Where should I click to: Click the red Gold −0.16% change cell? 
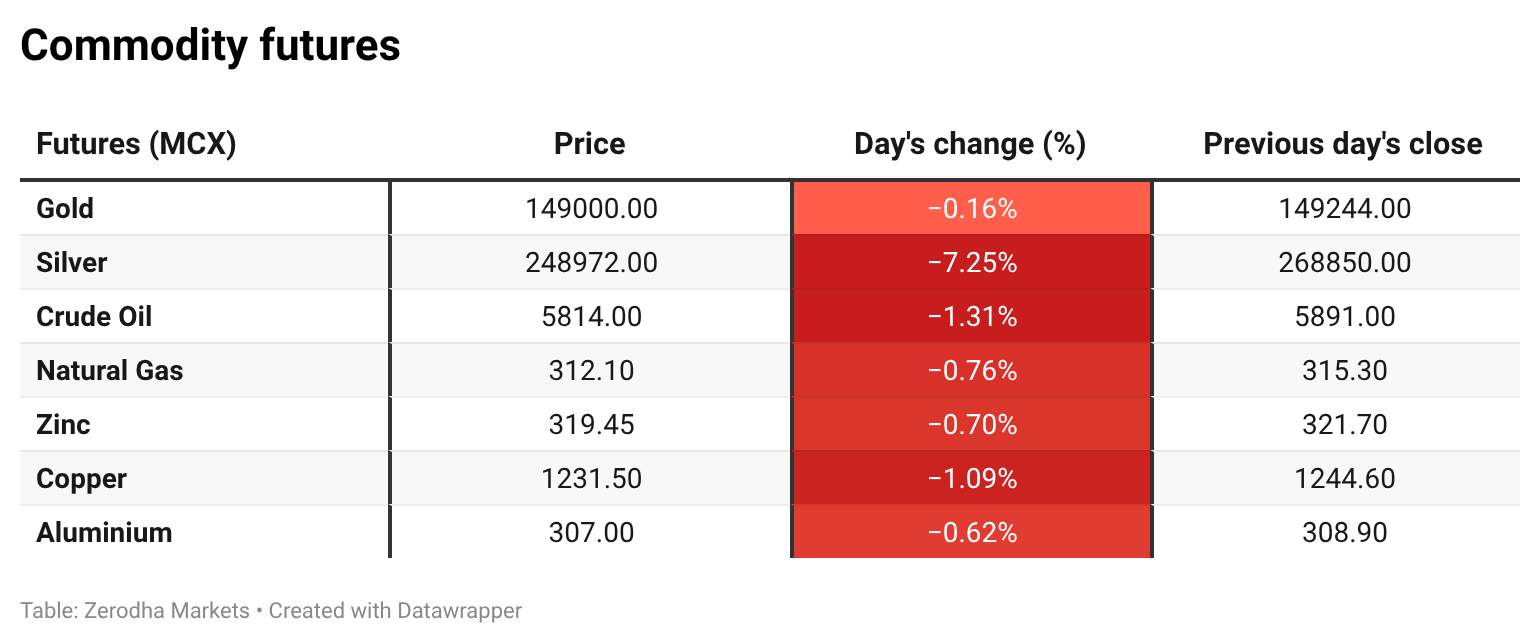[971, 209]
